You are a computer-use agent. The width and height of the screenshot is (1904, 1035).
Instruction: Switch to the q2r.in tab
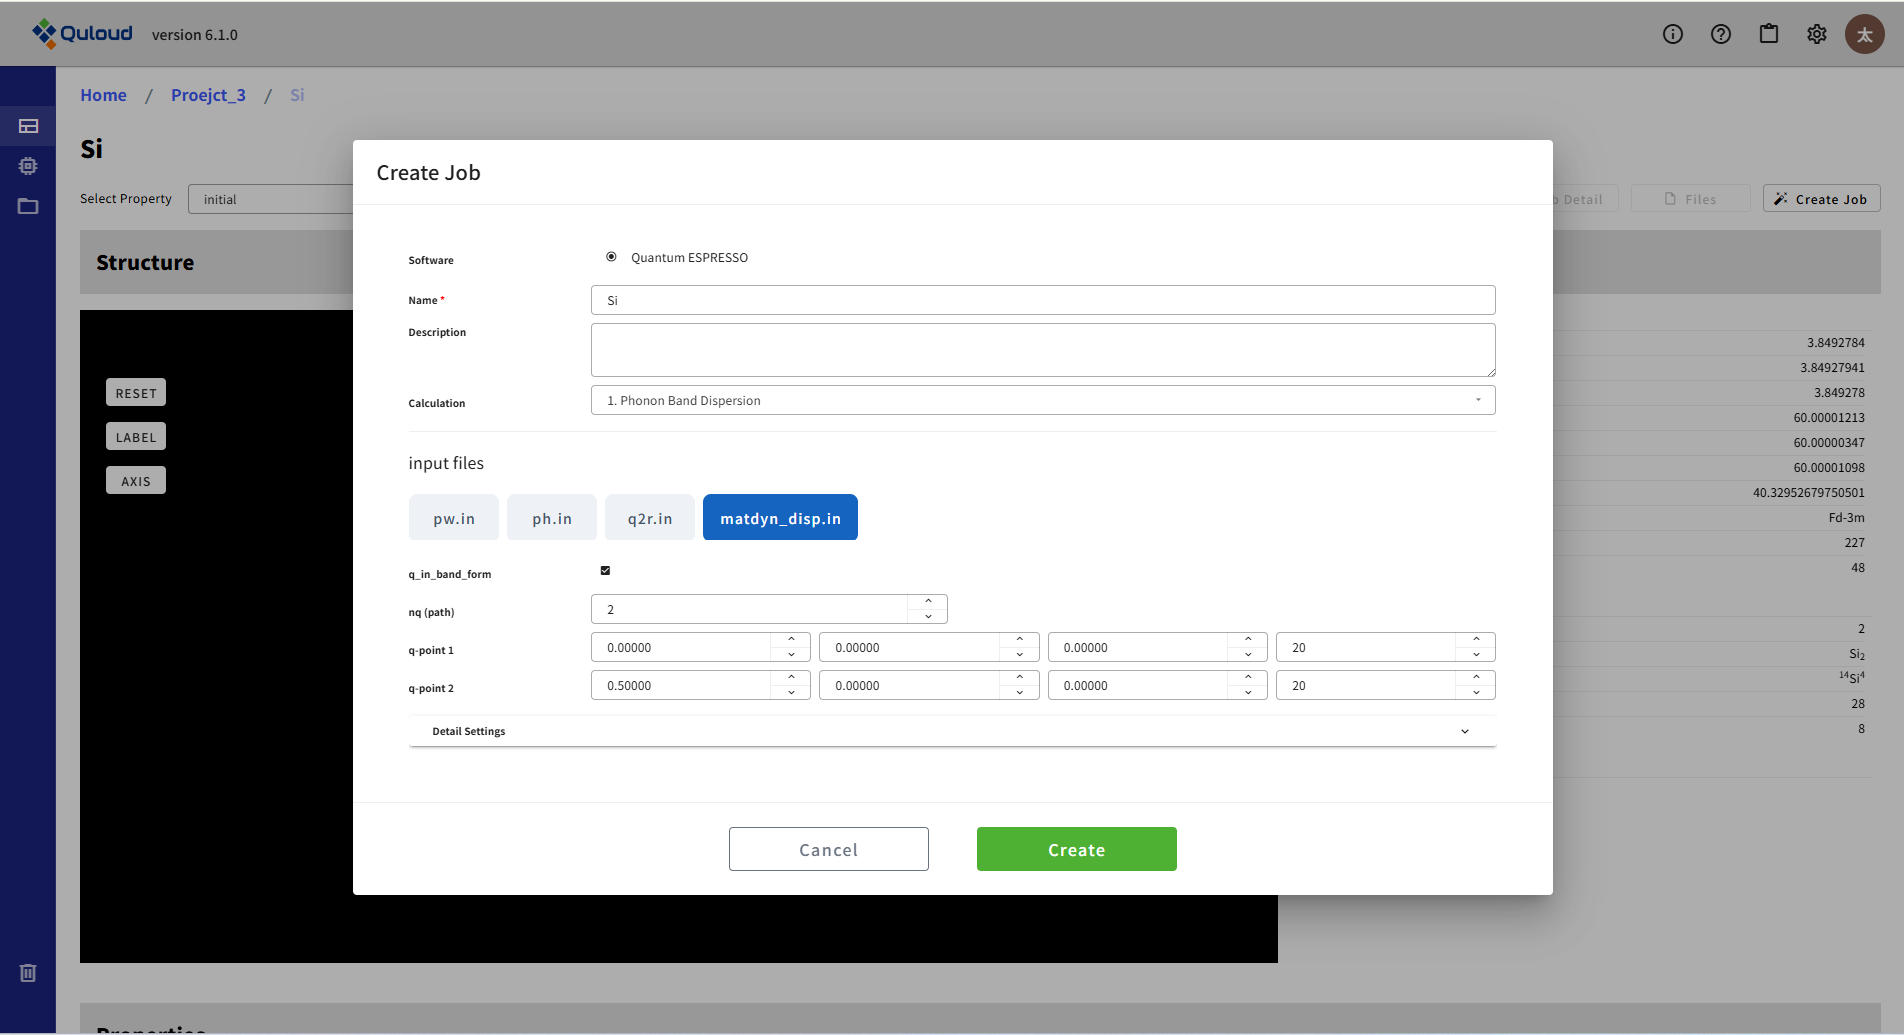click(649, 518)
